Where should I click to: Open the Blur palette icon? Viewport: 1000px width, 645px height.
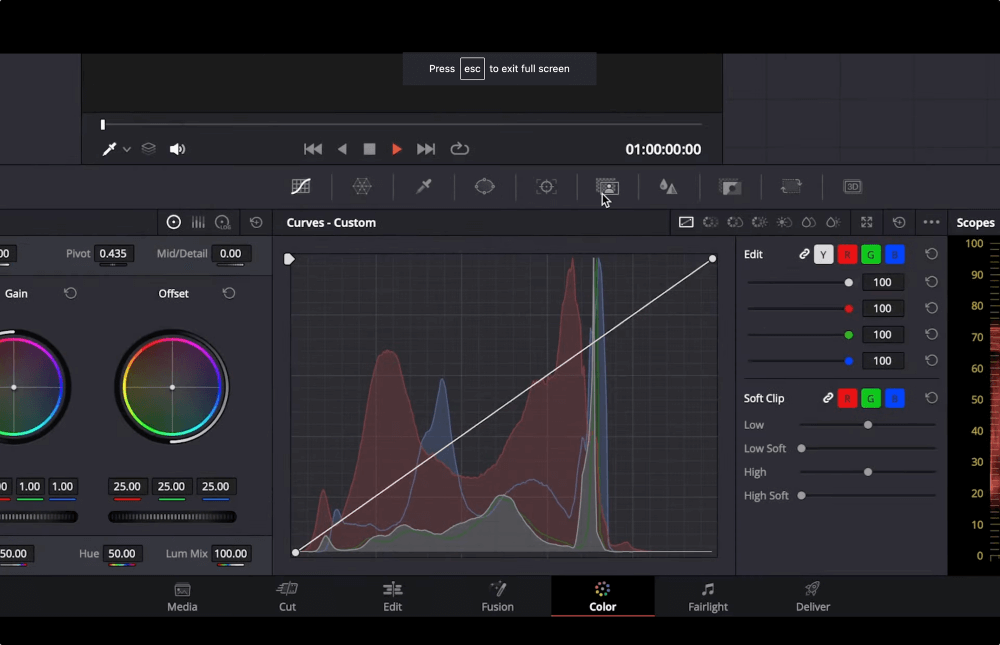pos(668,186)
